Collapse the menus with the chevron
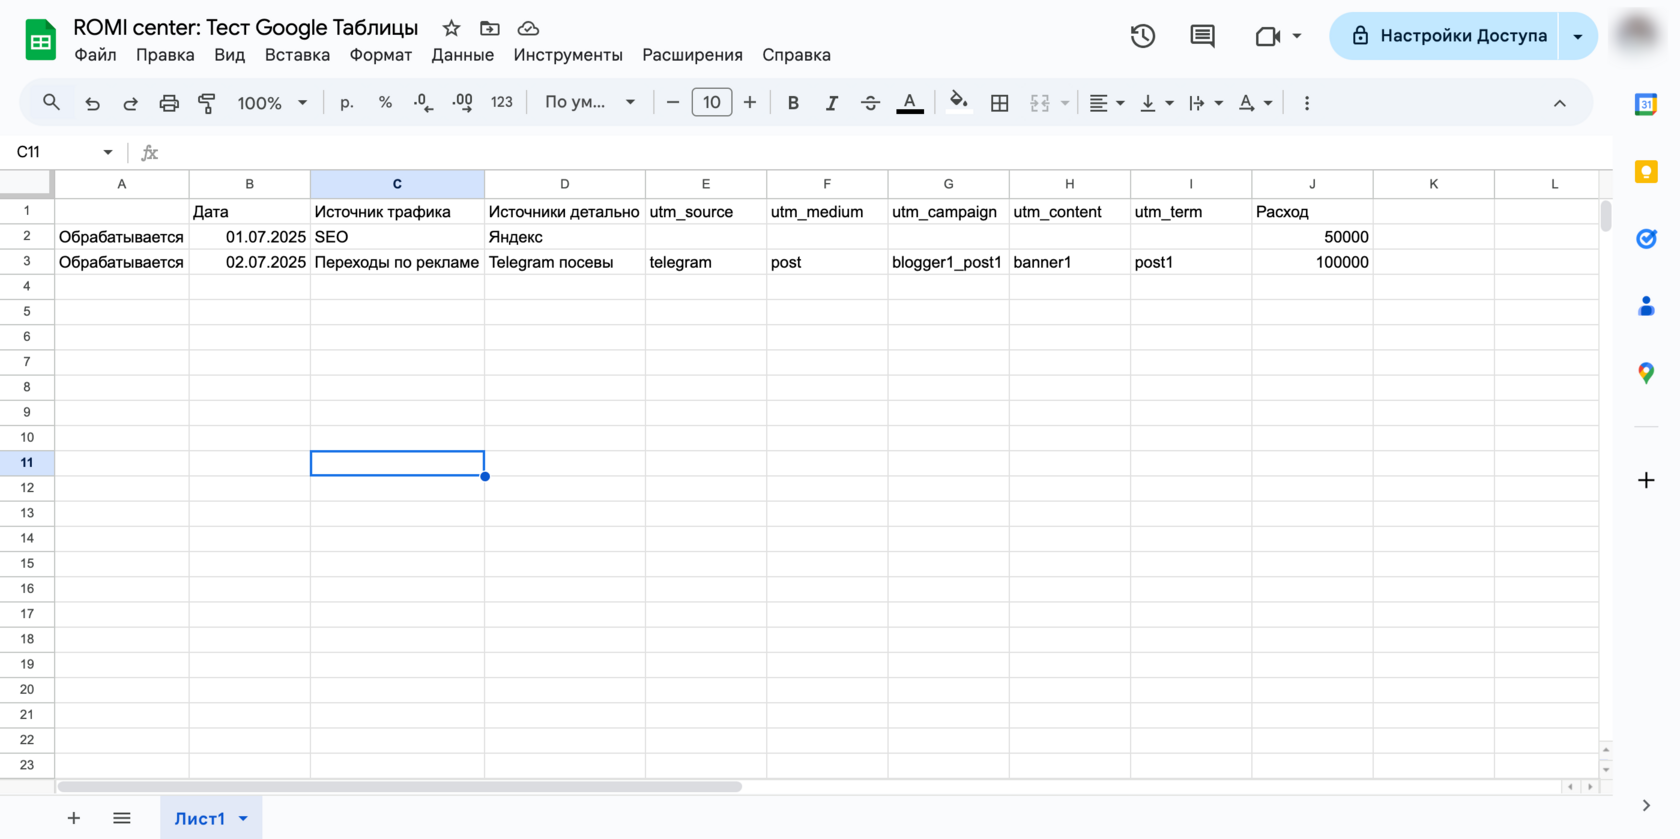 click(1559, 103)
